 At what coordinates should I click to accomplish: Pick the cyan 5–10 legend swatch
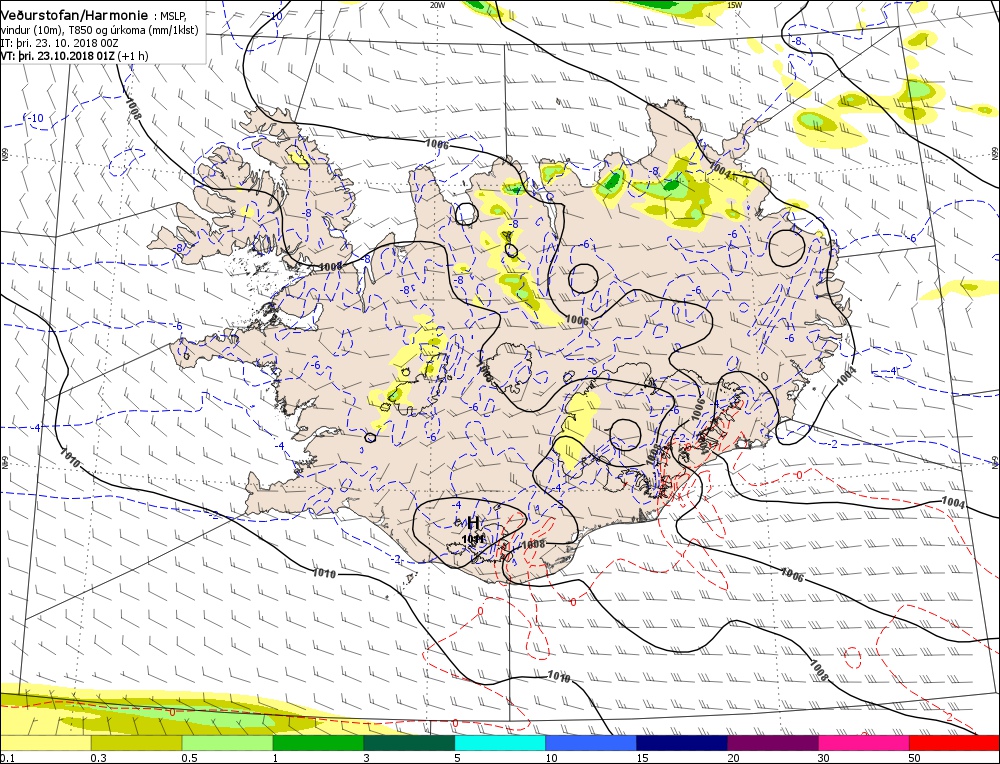500,743
